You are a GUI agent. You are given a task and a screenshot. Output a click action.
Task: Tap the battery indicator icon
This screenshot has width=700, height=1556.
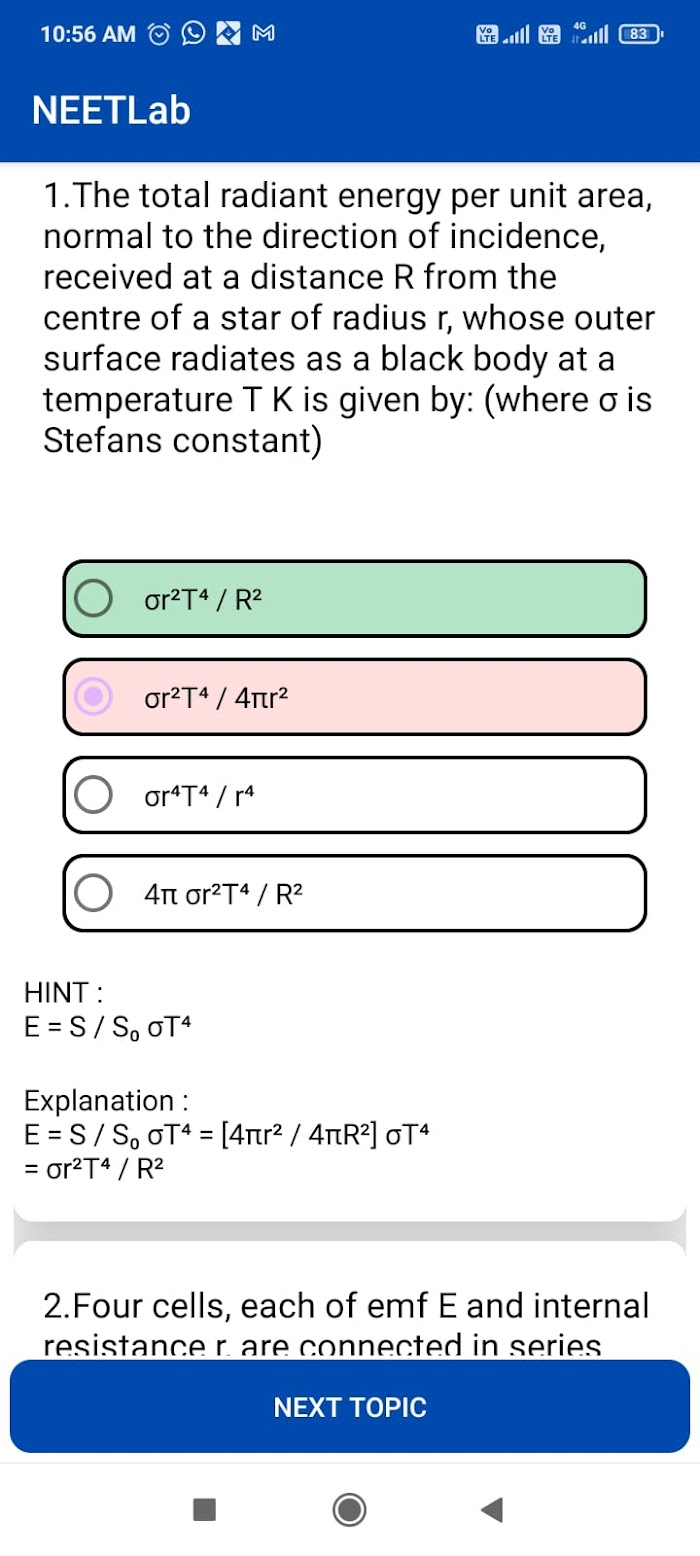tap(641, 34)
